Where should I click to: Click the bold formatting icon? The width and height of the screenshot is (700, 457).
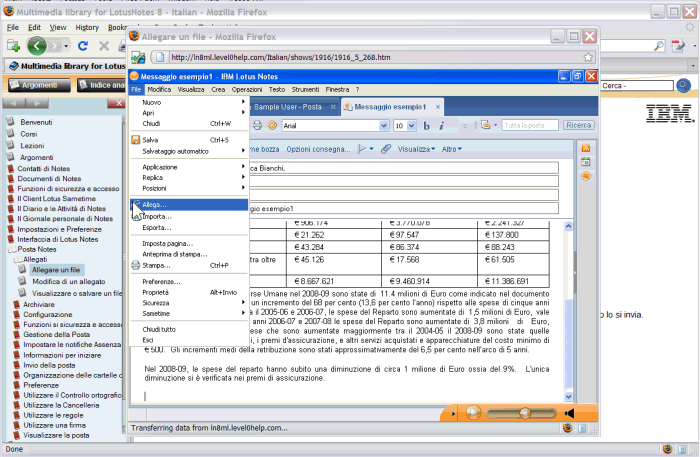coord(426,126)
